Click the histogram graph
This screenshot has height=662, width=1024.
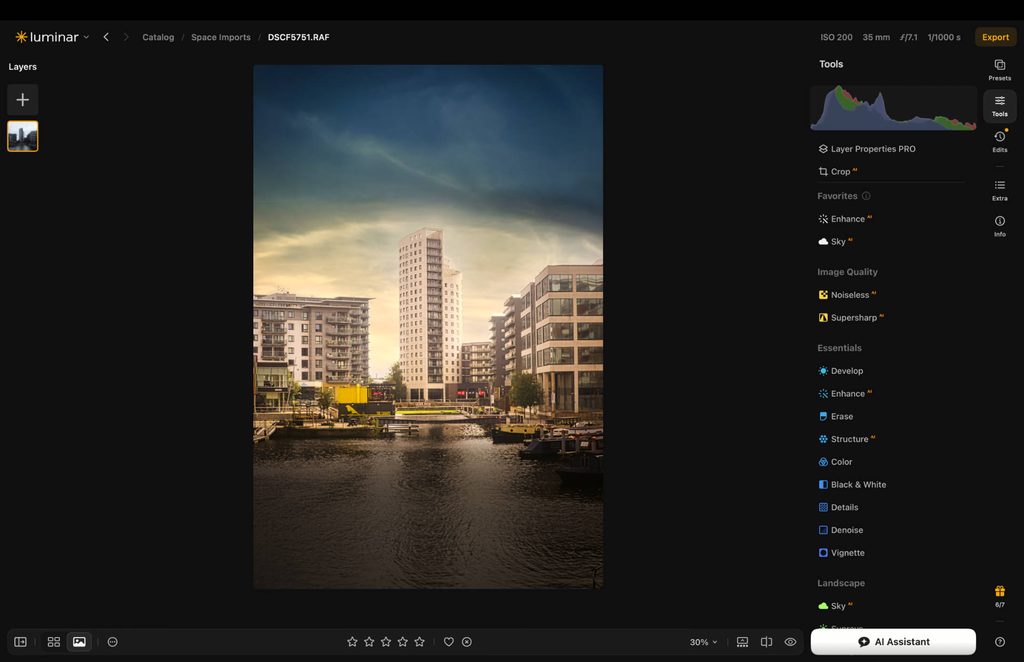[x=893, y=108]
